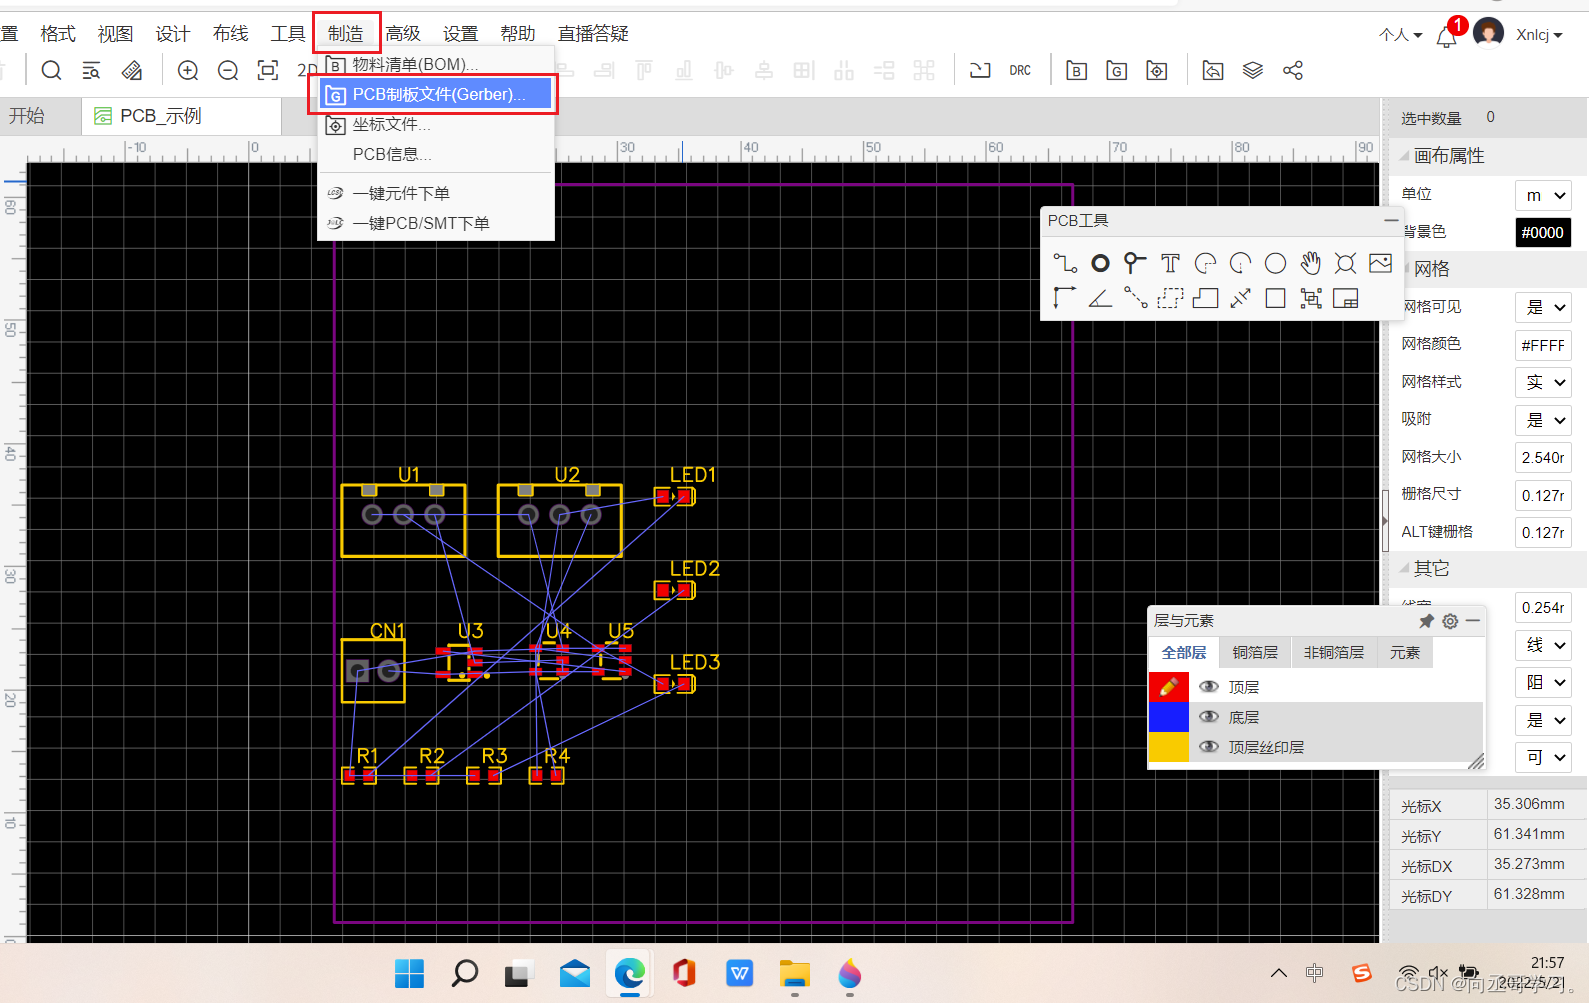This screenshot has height=1003, width=1589.
Task: Select the hole tool in PCB工具
Action: (x=1345, y=264)
